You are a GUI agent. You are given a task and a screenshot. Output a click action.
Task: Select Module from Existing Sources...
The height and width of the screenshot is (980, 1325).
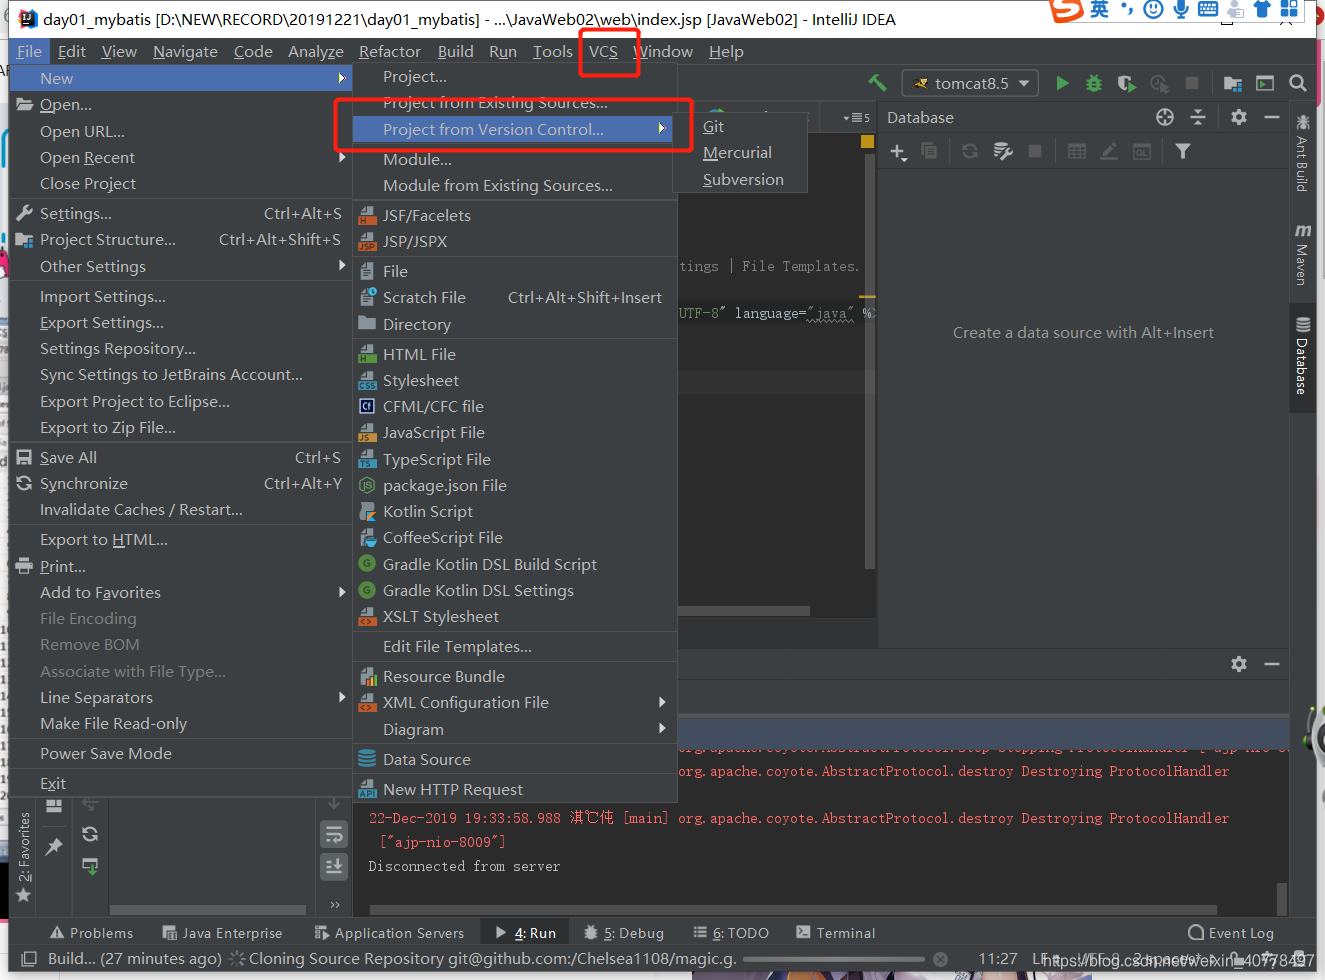(x=516, y=185)
